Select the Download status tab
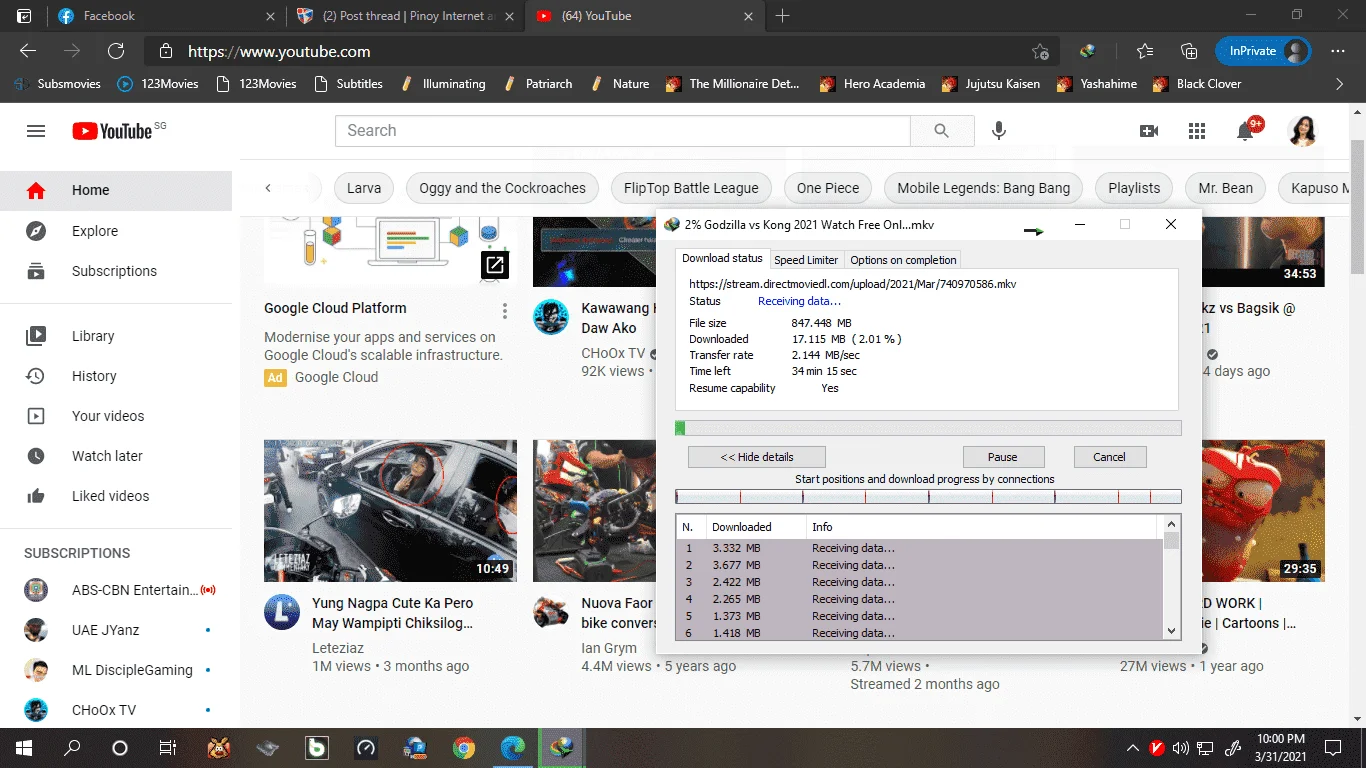1366x768 pixels. (x=722, y=258)
